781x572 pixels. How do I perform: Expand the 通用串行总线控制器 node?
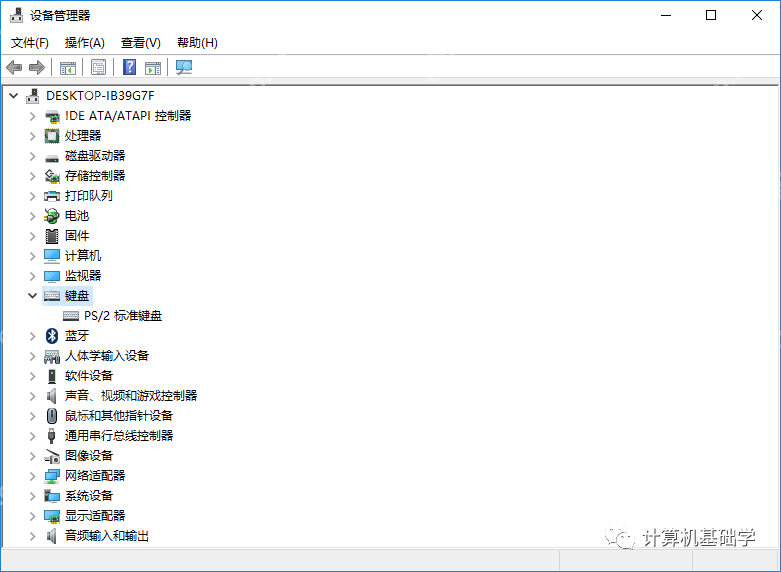click(x=33, y=436)
